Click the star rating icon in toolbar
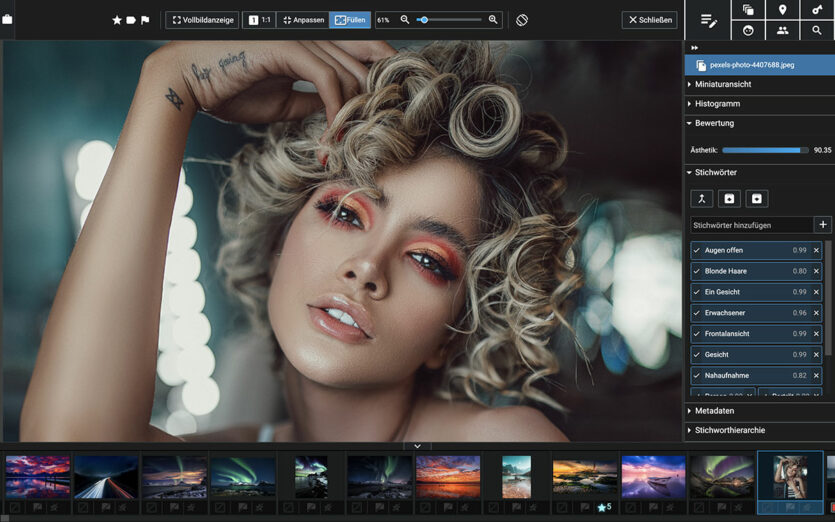Viewport: 835px width, 522px height. (x=117, y=20)
